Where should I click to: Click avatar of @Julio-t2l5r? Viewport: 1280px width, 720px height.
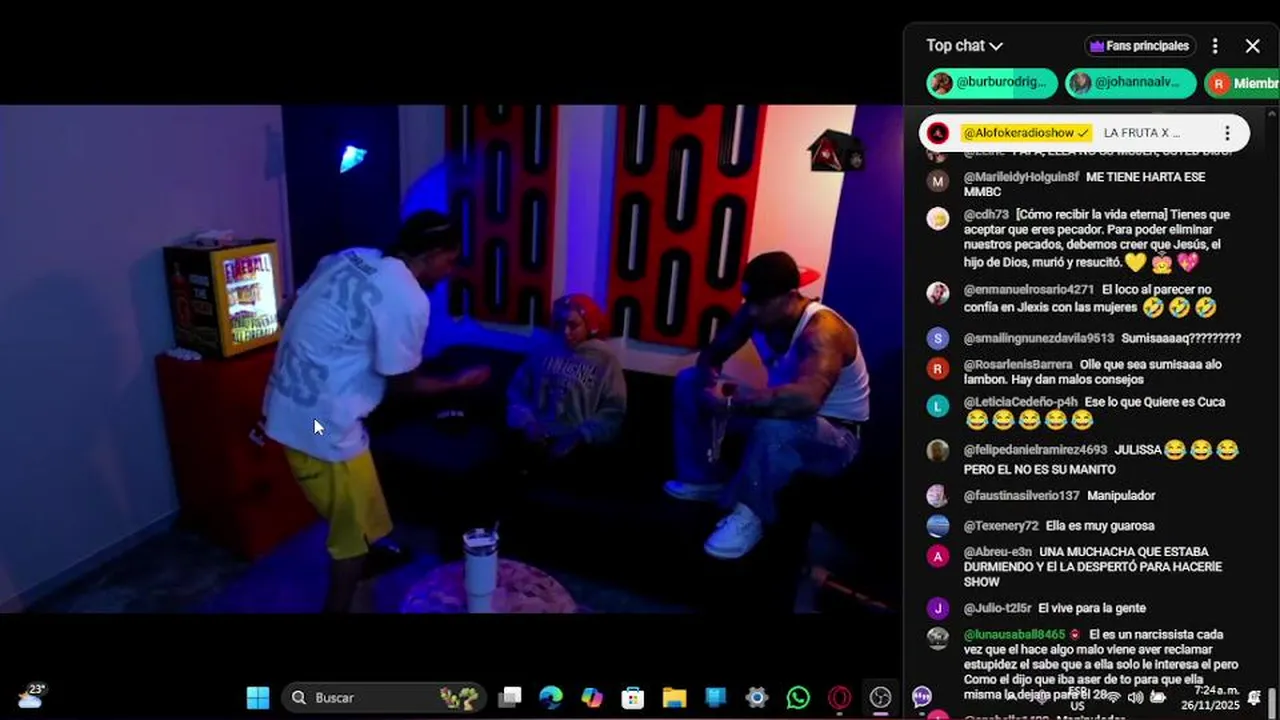937,608
